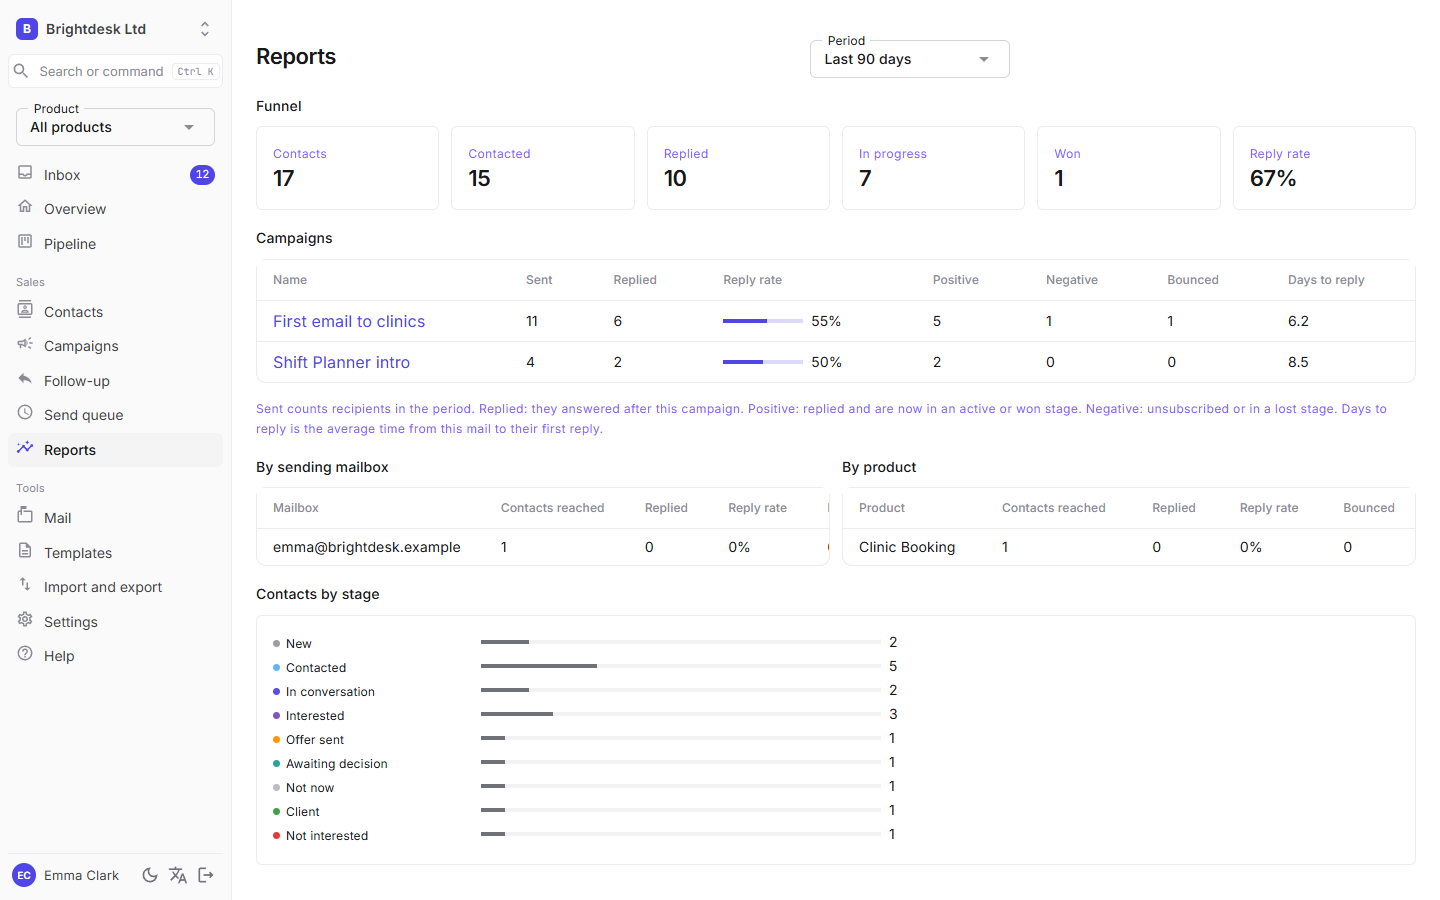
Task: Click the Pipeline board icon
Action: (x=25, y=242)
